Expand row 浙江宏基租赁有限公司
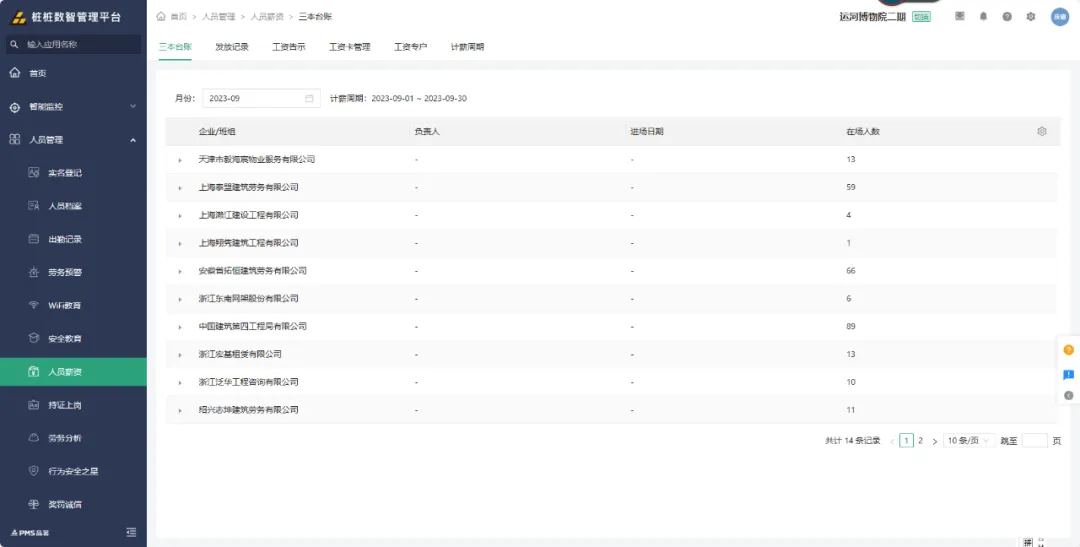 pyautogui.click(x=180, y=355)
